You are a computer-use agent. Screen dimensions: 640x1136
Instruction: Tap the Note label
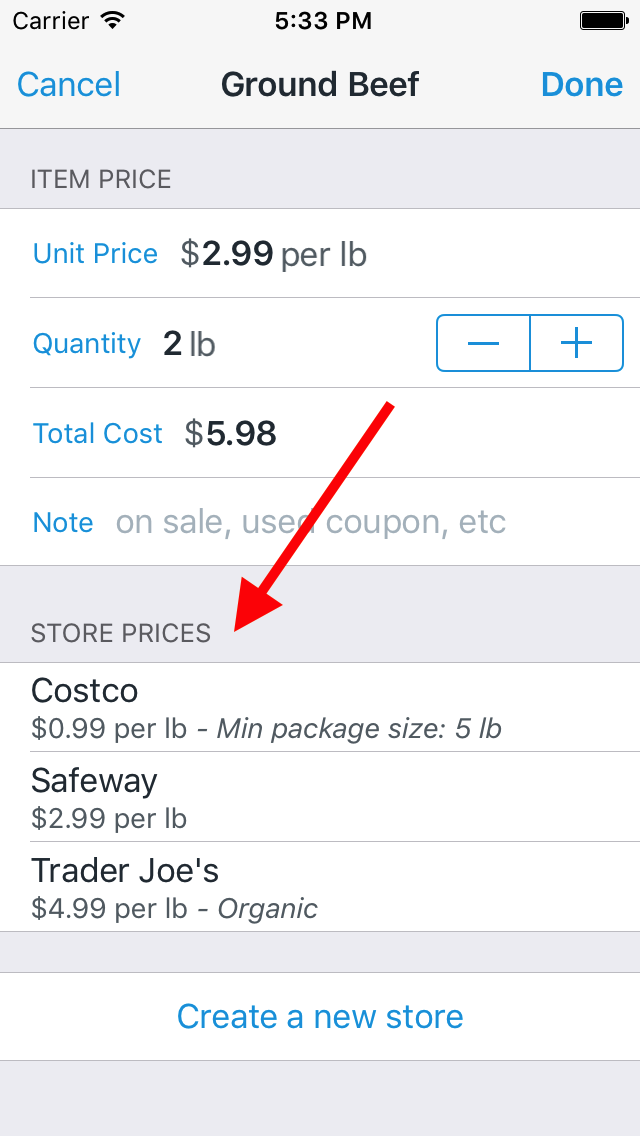pos(63,522)
